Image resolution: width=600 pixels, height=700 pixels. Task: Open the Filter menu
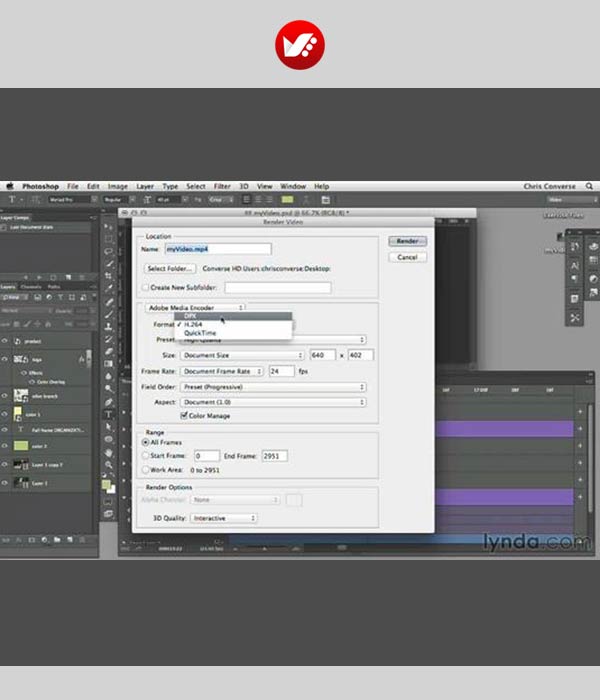click(x=222, y=186)
